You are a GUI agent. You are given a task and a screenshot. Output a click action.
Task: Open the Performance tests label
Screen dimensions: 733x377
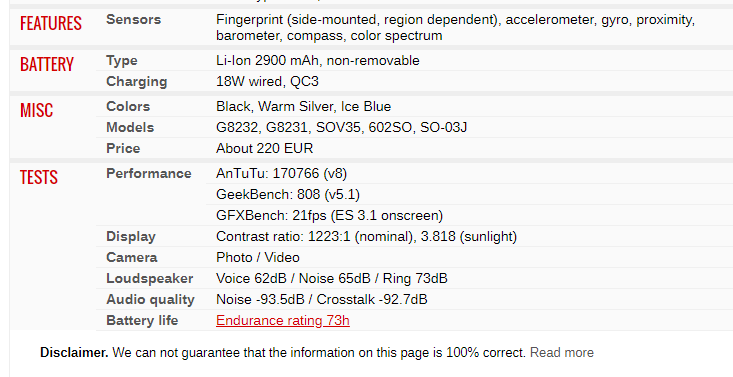coord(149,174)
